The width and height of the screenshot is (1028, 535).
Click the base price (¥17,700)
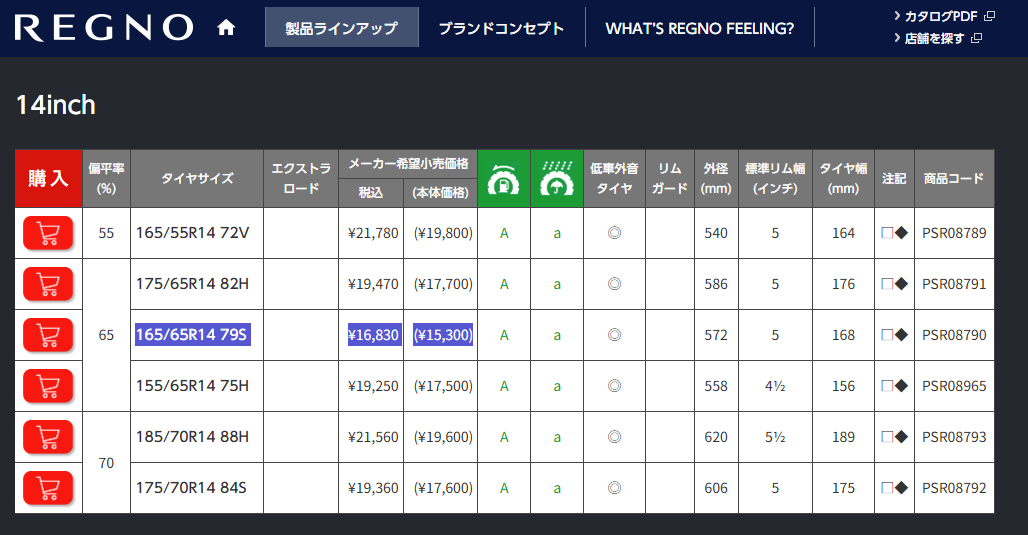tap(443, 284)
